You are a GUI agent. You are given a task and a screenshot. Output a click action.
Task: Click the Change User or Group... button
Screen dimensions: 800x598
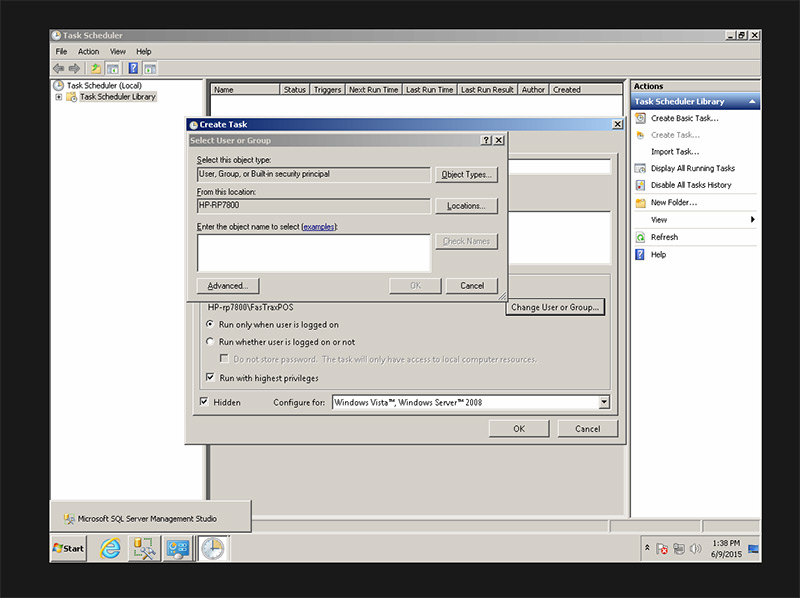click(555, 307)
